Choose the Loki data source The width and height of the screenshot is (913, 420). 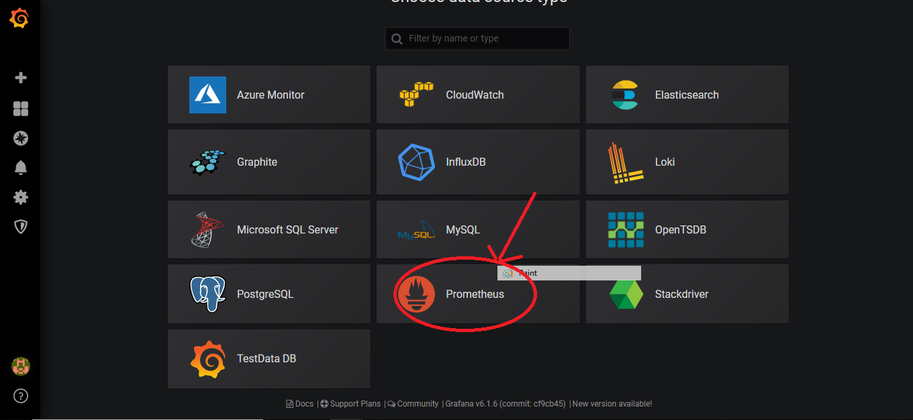[x=686, y=162]
